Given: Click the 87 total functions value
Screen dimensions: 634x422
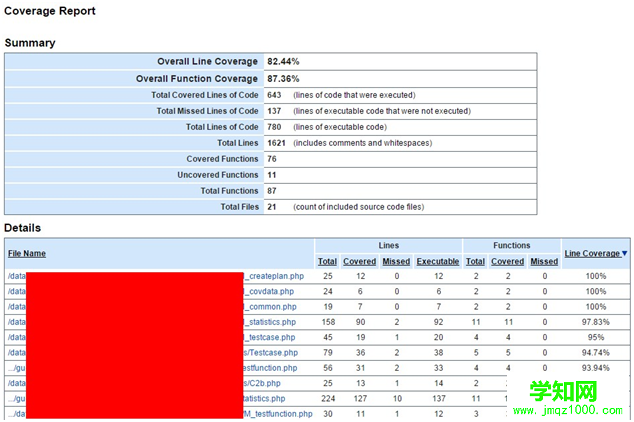Looking at the screenshot, I should point(272,191).
